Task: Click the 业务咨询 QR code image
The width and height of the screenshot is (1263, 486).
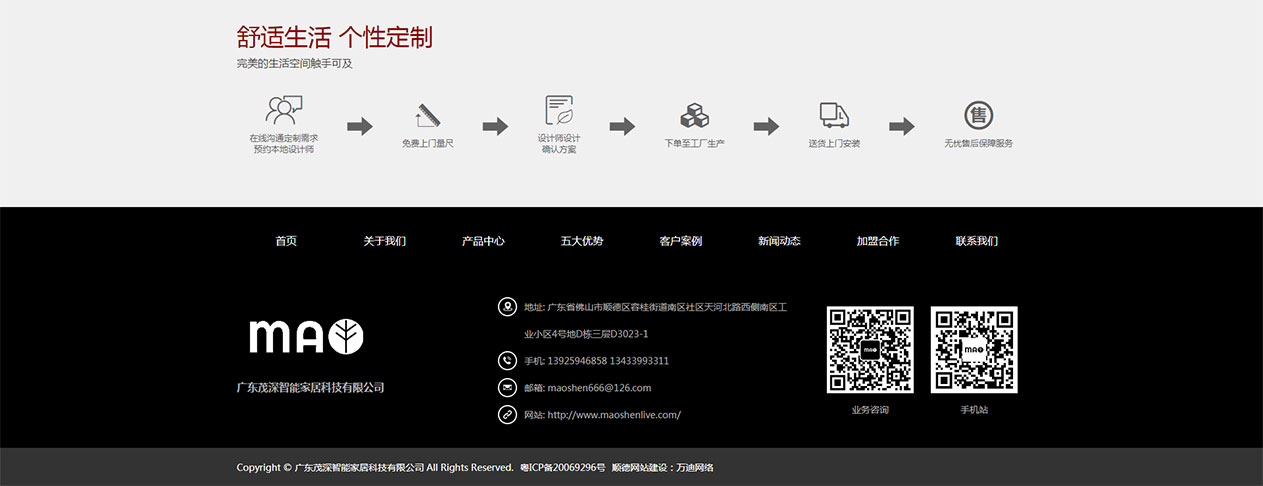Action: 869,350
